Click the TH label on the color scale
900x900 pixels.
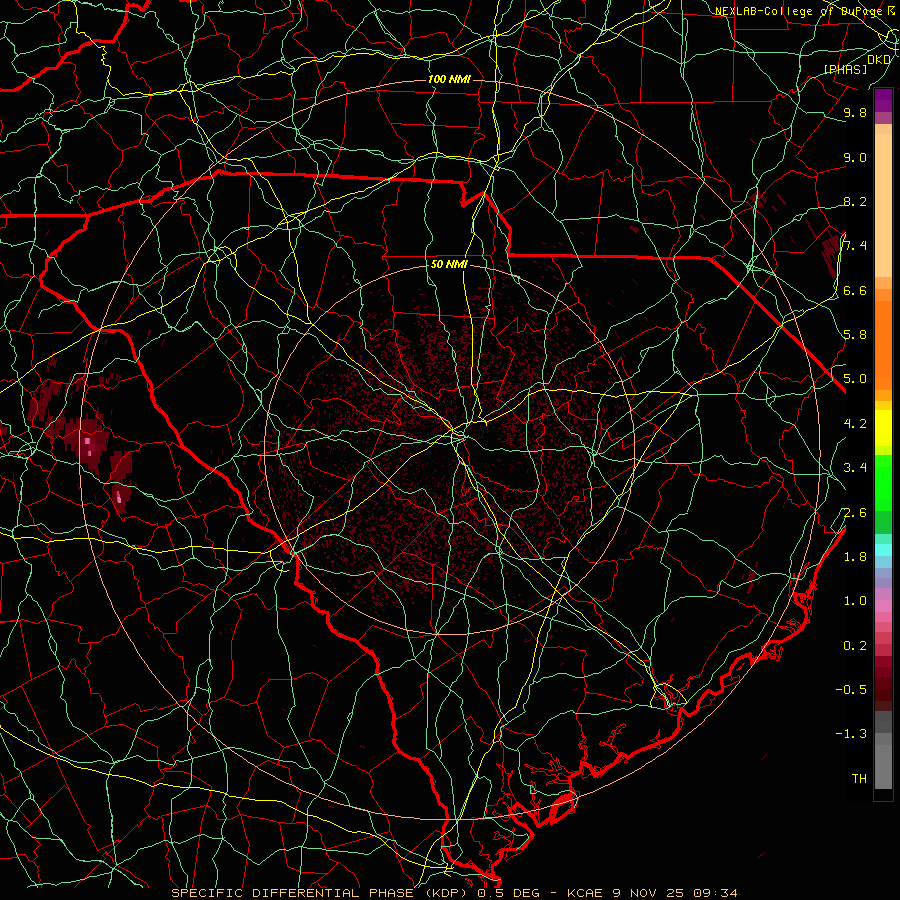(x=859, y=779)
